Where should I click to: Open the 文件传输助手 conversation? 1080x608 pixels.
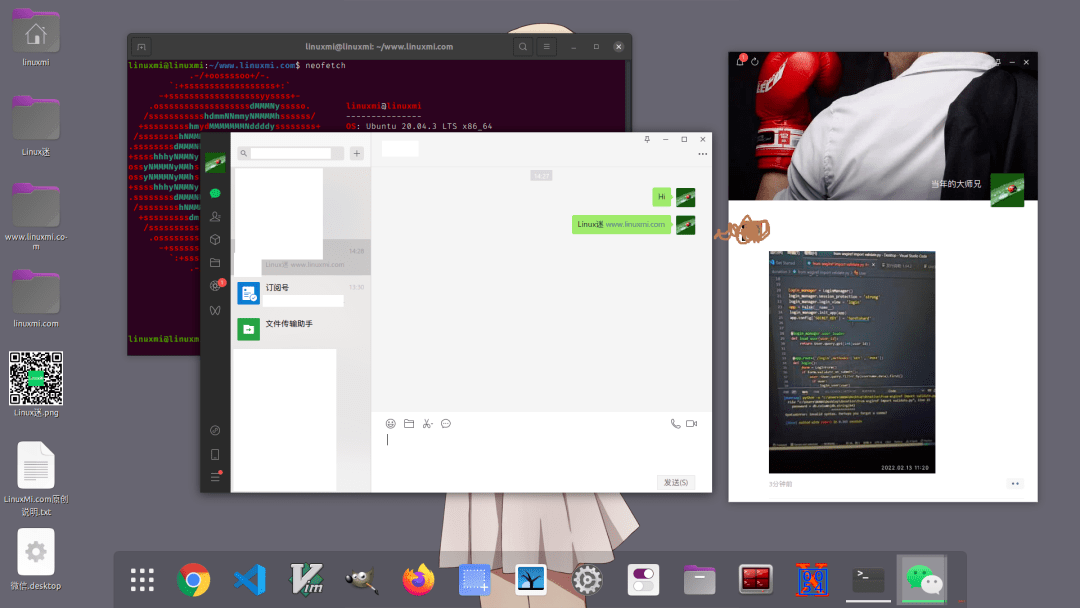(301, 329)
